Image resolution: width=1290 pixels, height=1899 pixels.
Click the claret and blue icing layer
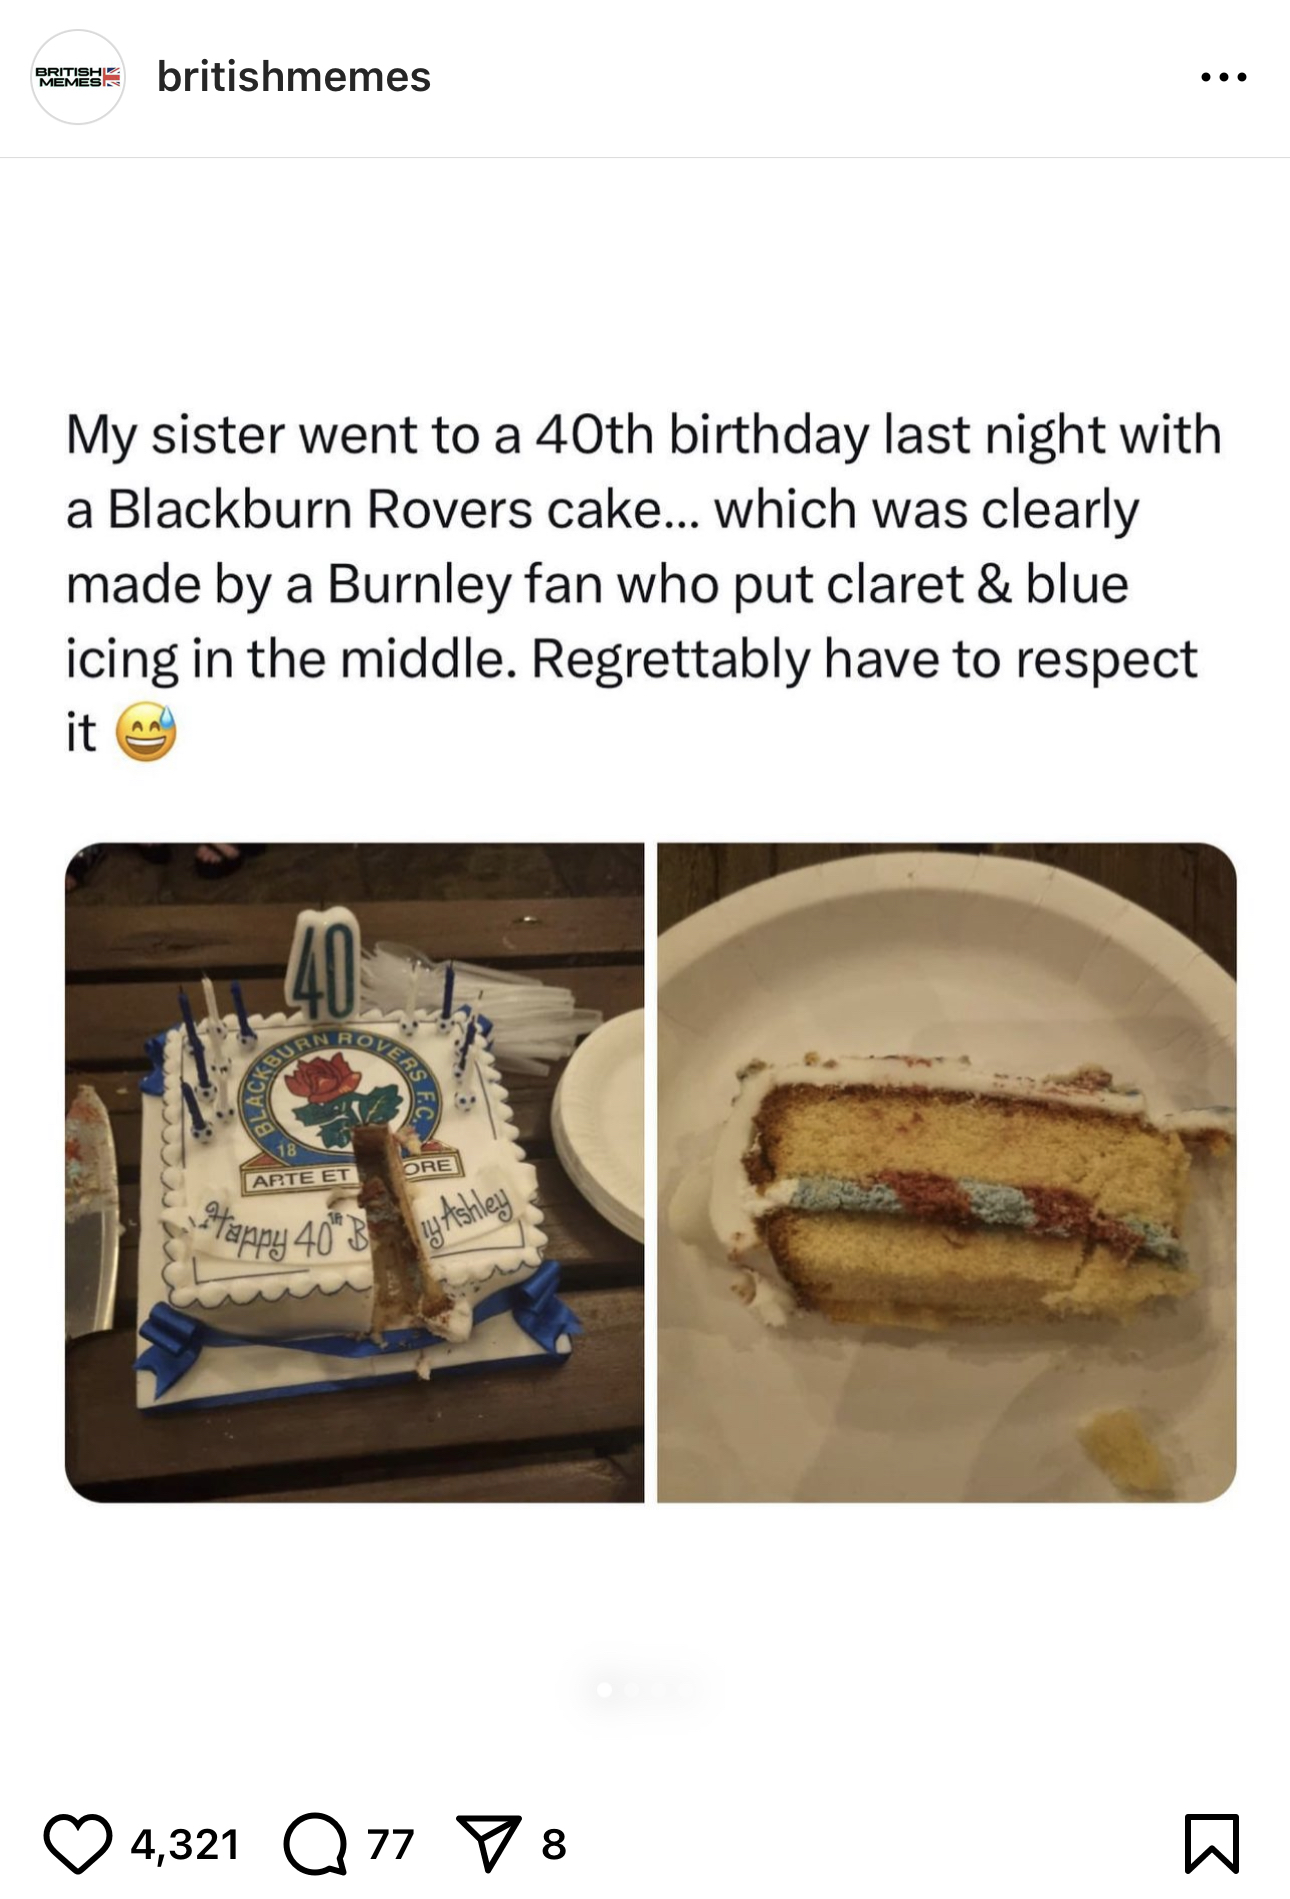980,1210
